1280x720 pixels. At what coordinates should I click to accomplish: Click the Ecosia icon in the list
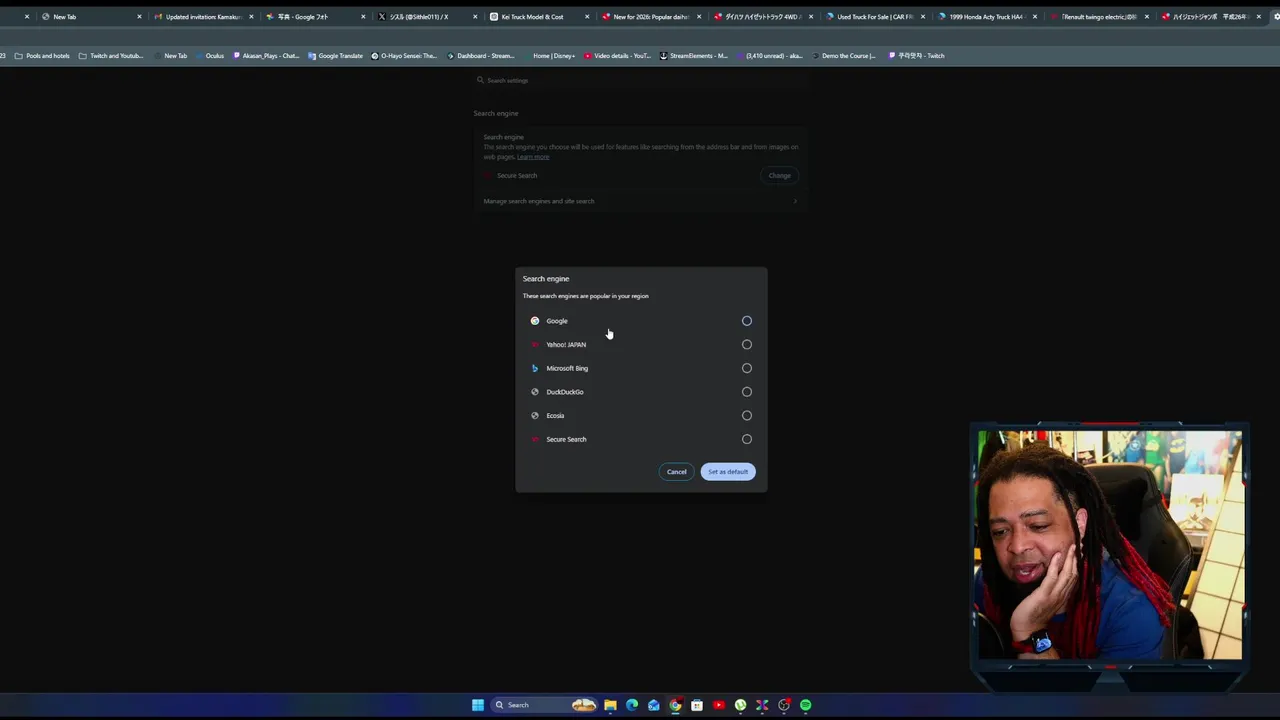pos(535,416)
